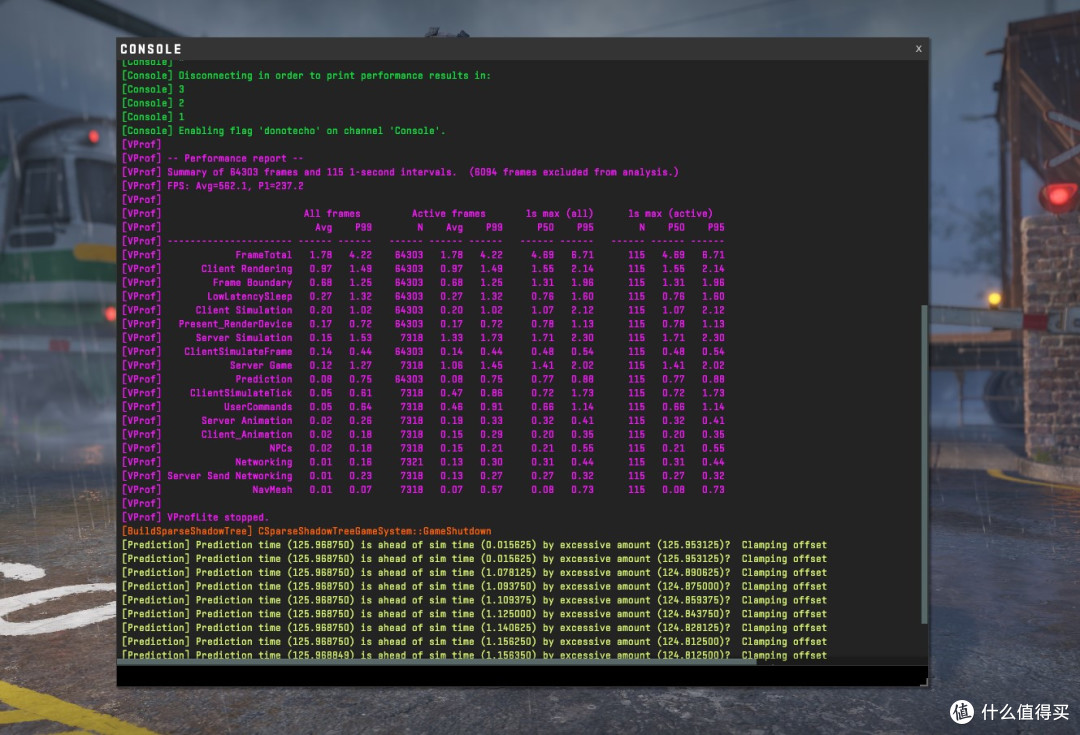Click 'Summary of 64303 frames' line
This screenshot has width=1080, height=735.
tap(422, 172)
